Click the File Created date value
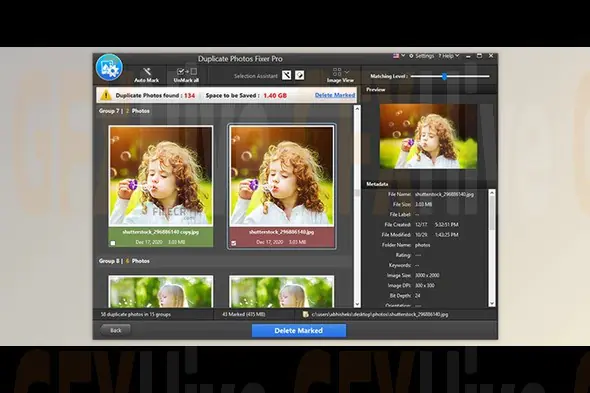 click(x=437, y=225)
